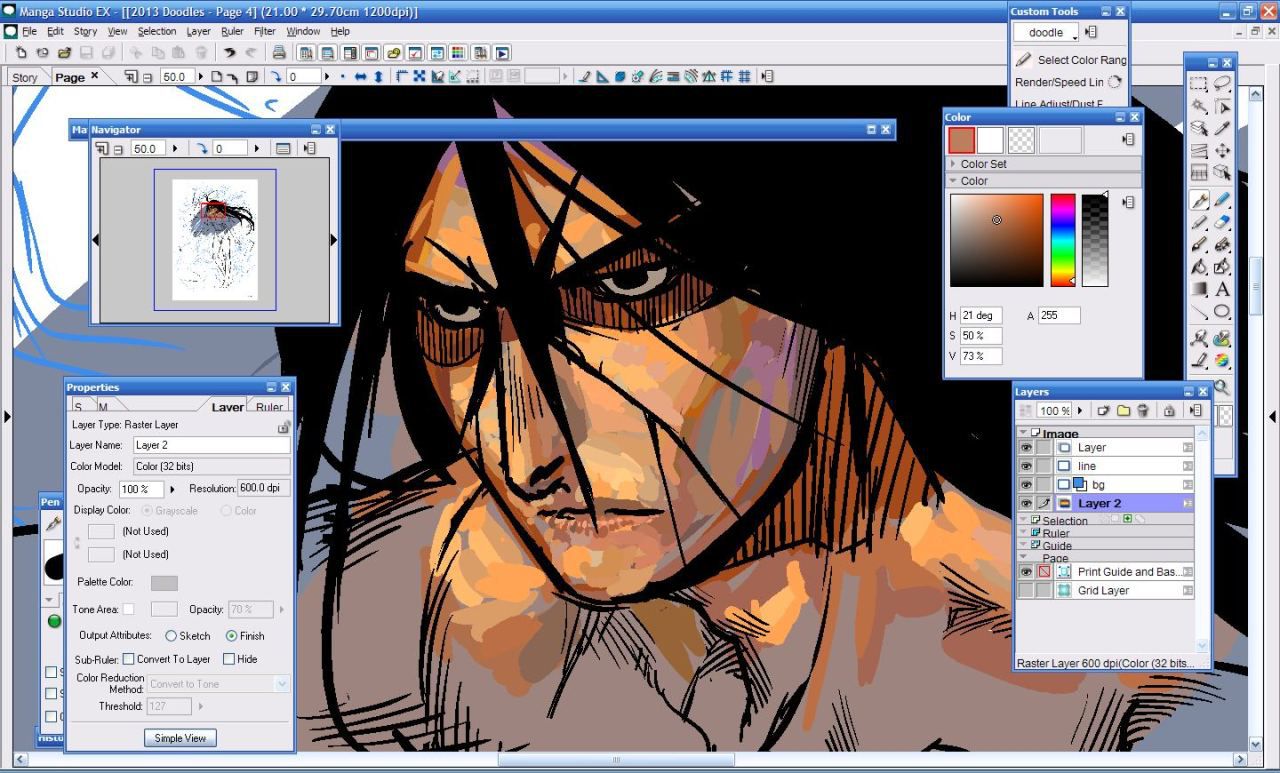Image resolution: width=1280 pixels, height=773 pixels.
Task: Click the Open file folder icon
Action: 64,53
